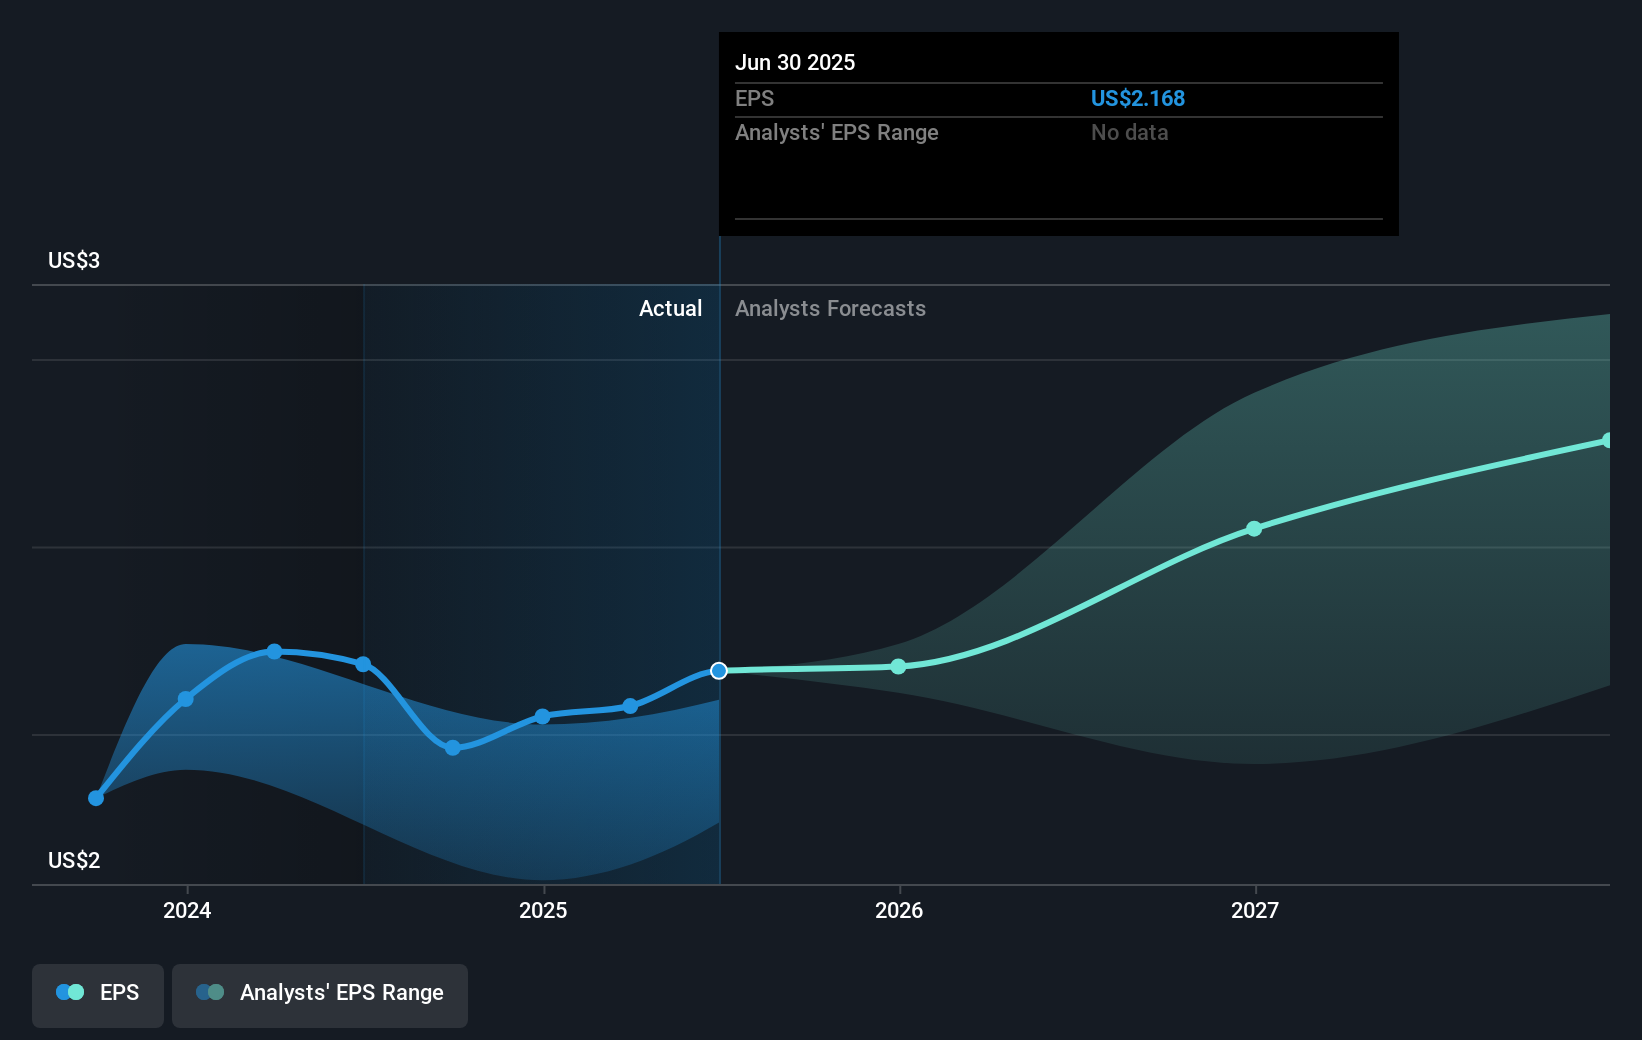
Task: Click the US$3 y-axis label
Action: 74,260
